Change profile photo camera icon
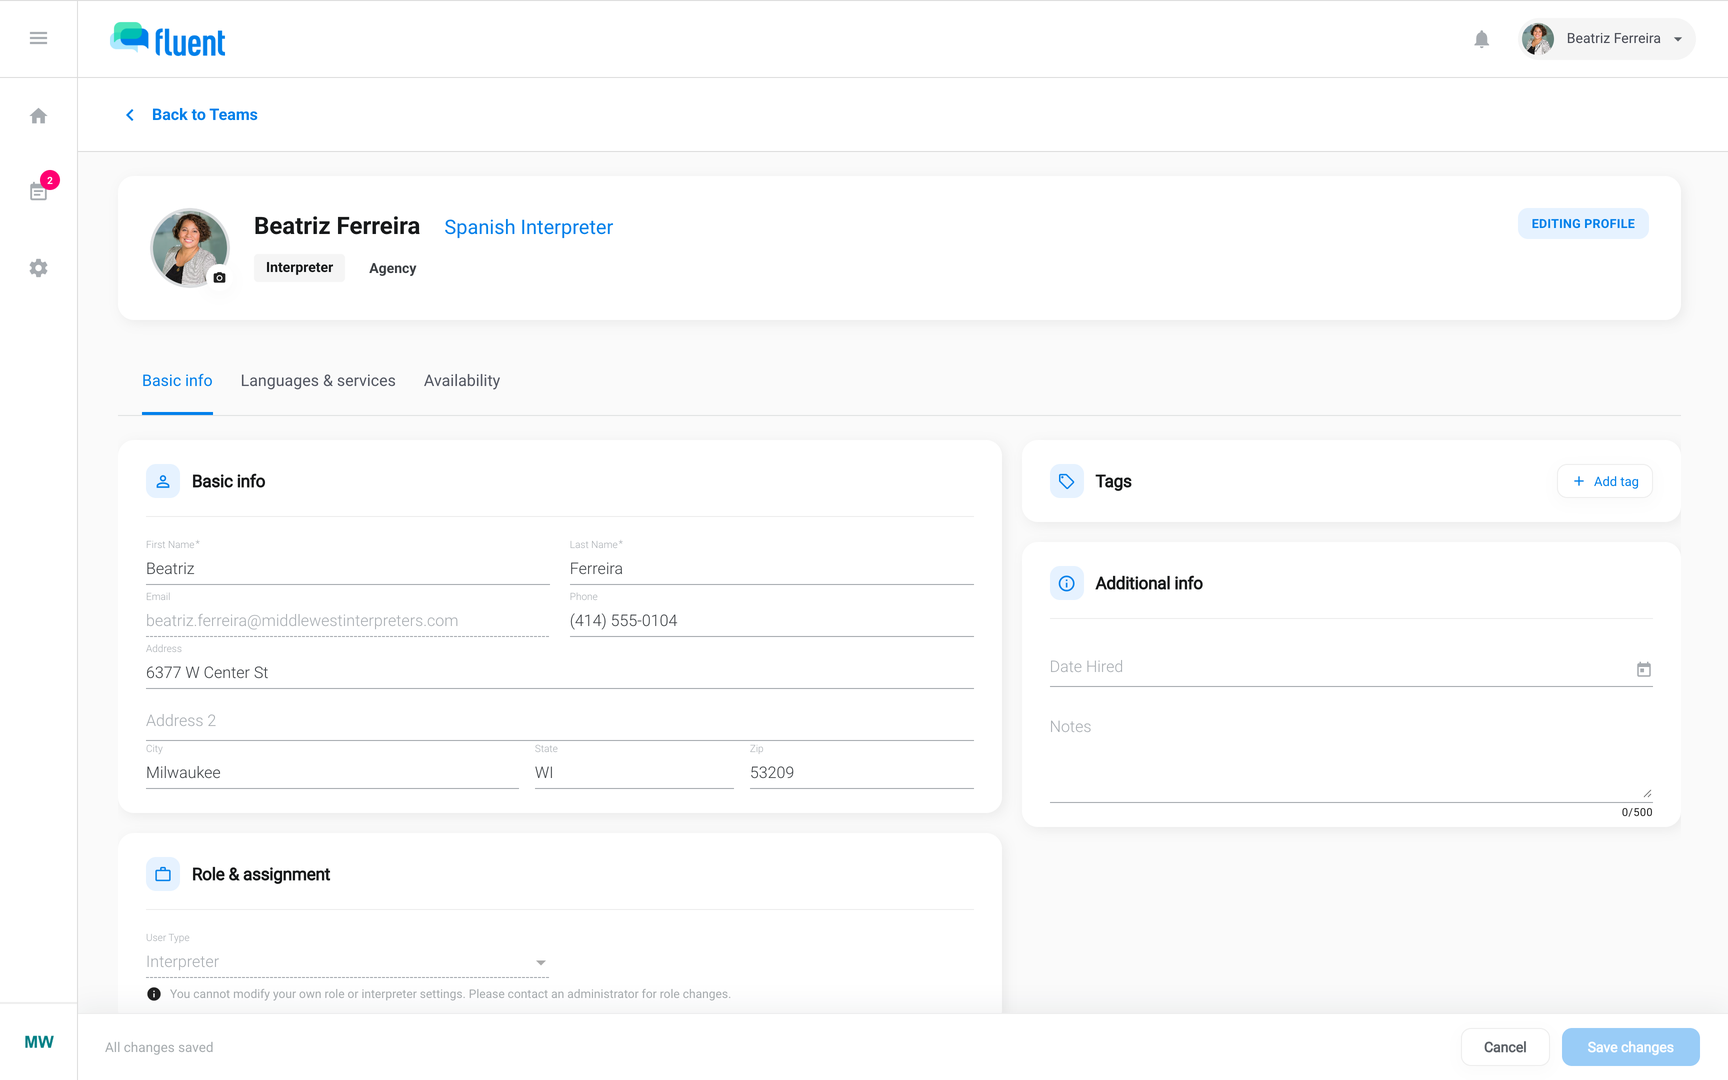1728x1080 pixels. [219, 277]
